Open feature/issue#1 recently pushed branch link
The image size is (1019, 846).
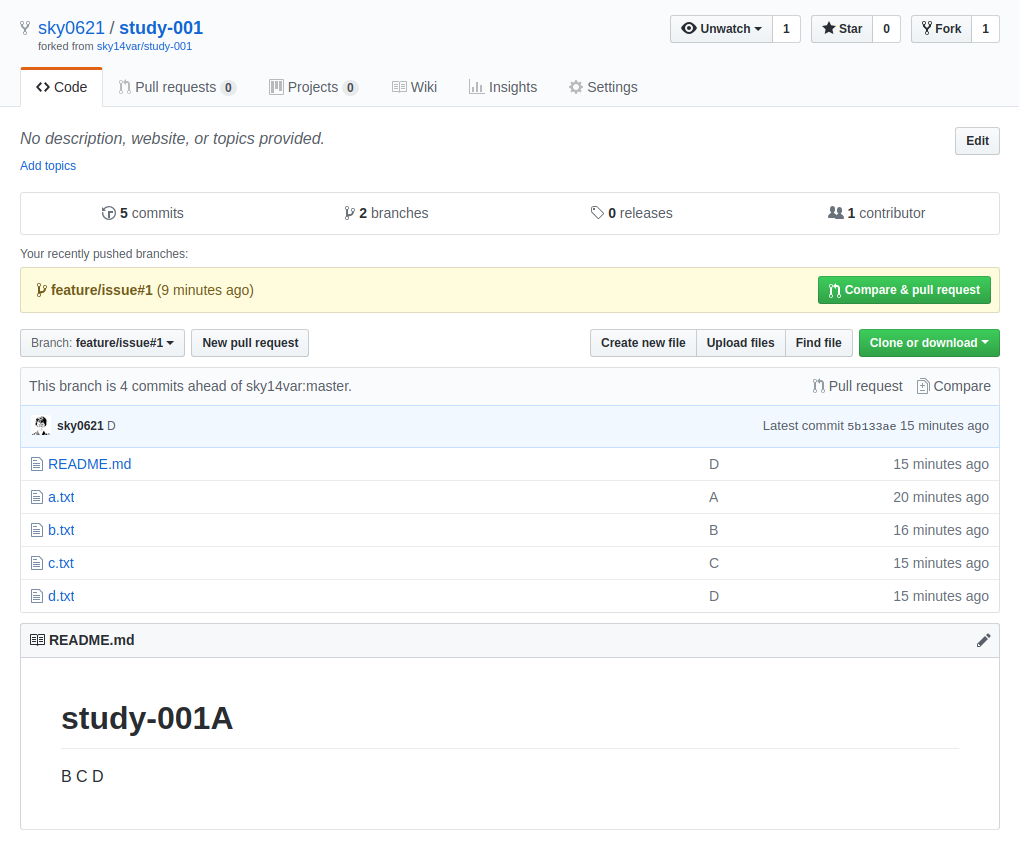coord(101,290)
